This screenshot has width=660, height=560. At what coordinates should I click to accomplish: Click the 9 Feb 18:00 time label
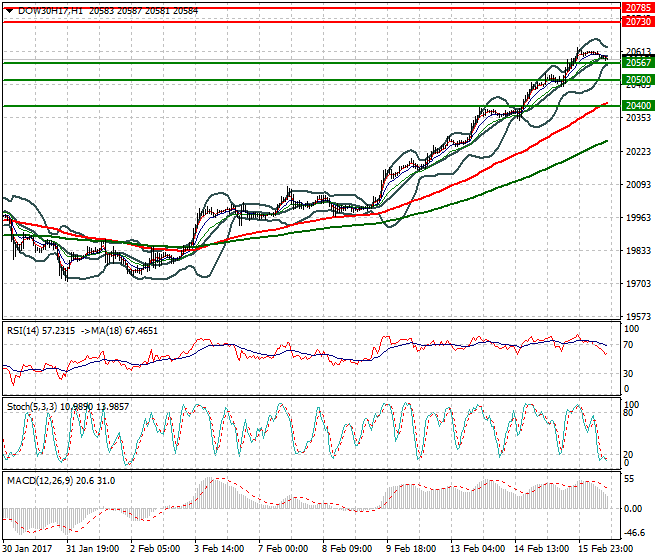pyautogui.click(x=411, y=549)
